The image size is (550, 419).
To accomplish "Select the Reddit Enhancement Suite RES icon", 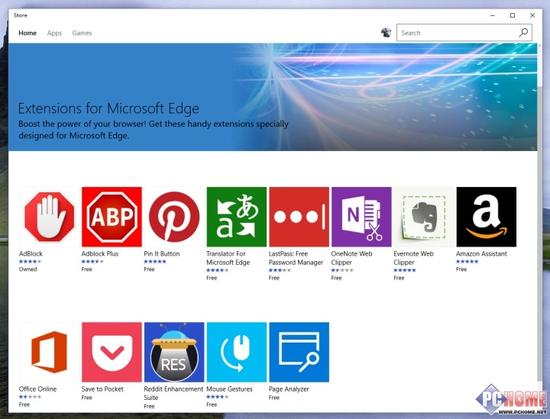I will 174,352.
